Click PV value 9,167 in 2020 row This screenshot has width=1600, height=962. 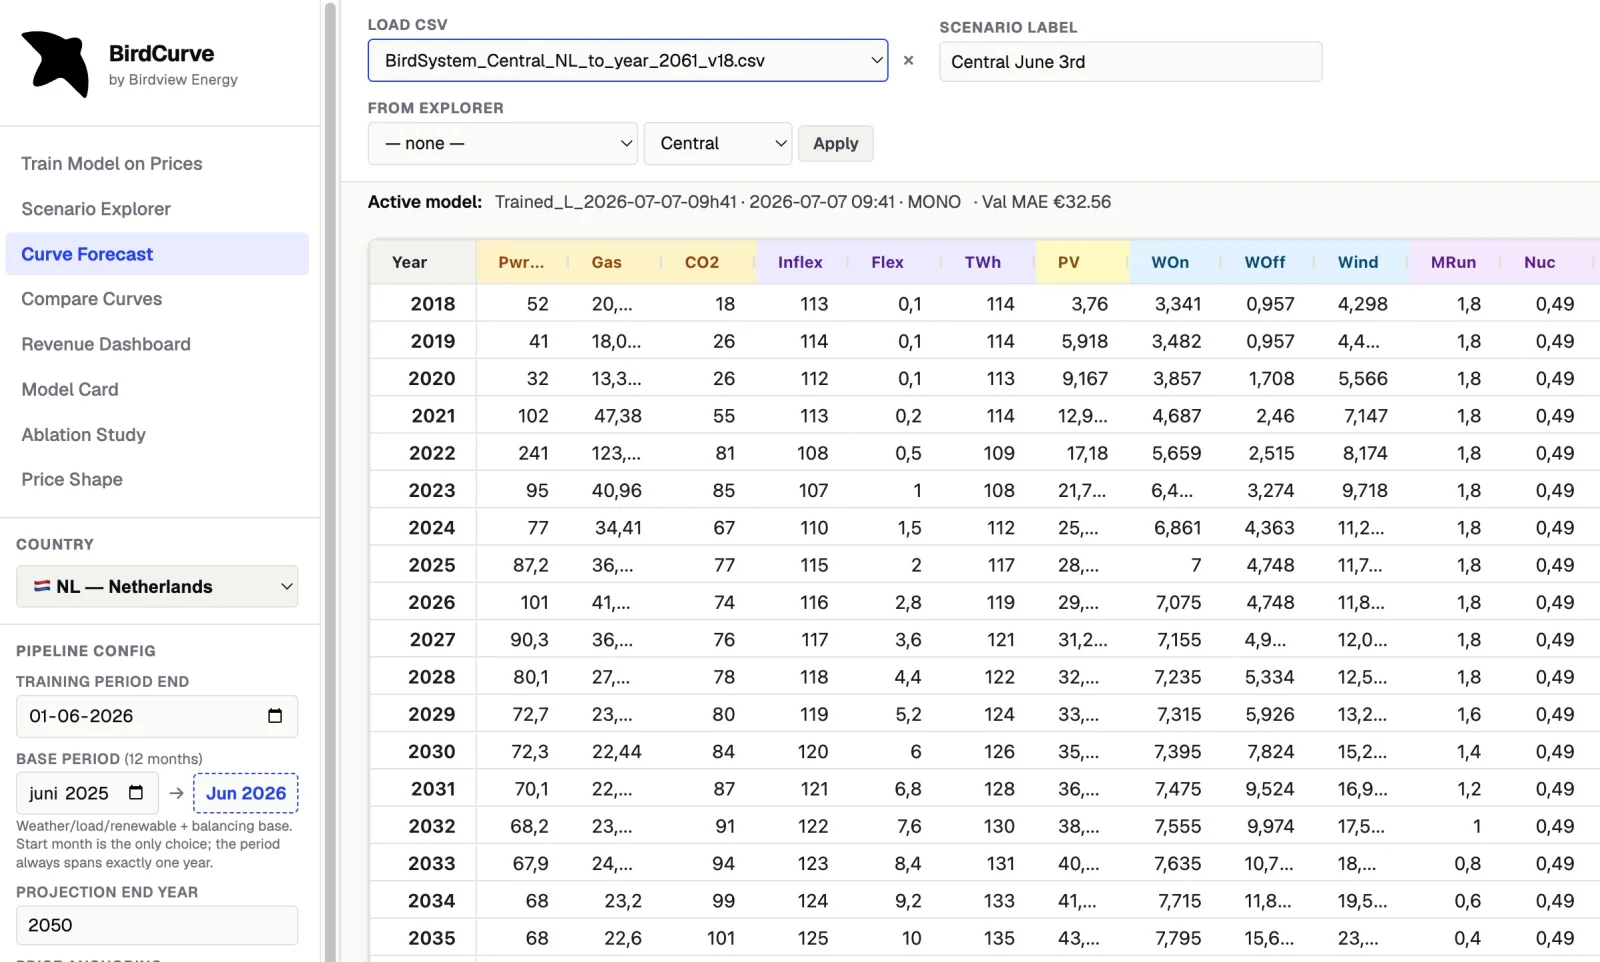coord(1083,378)
